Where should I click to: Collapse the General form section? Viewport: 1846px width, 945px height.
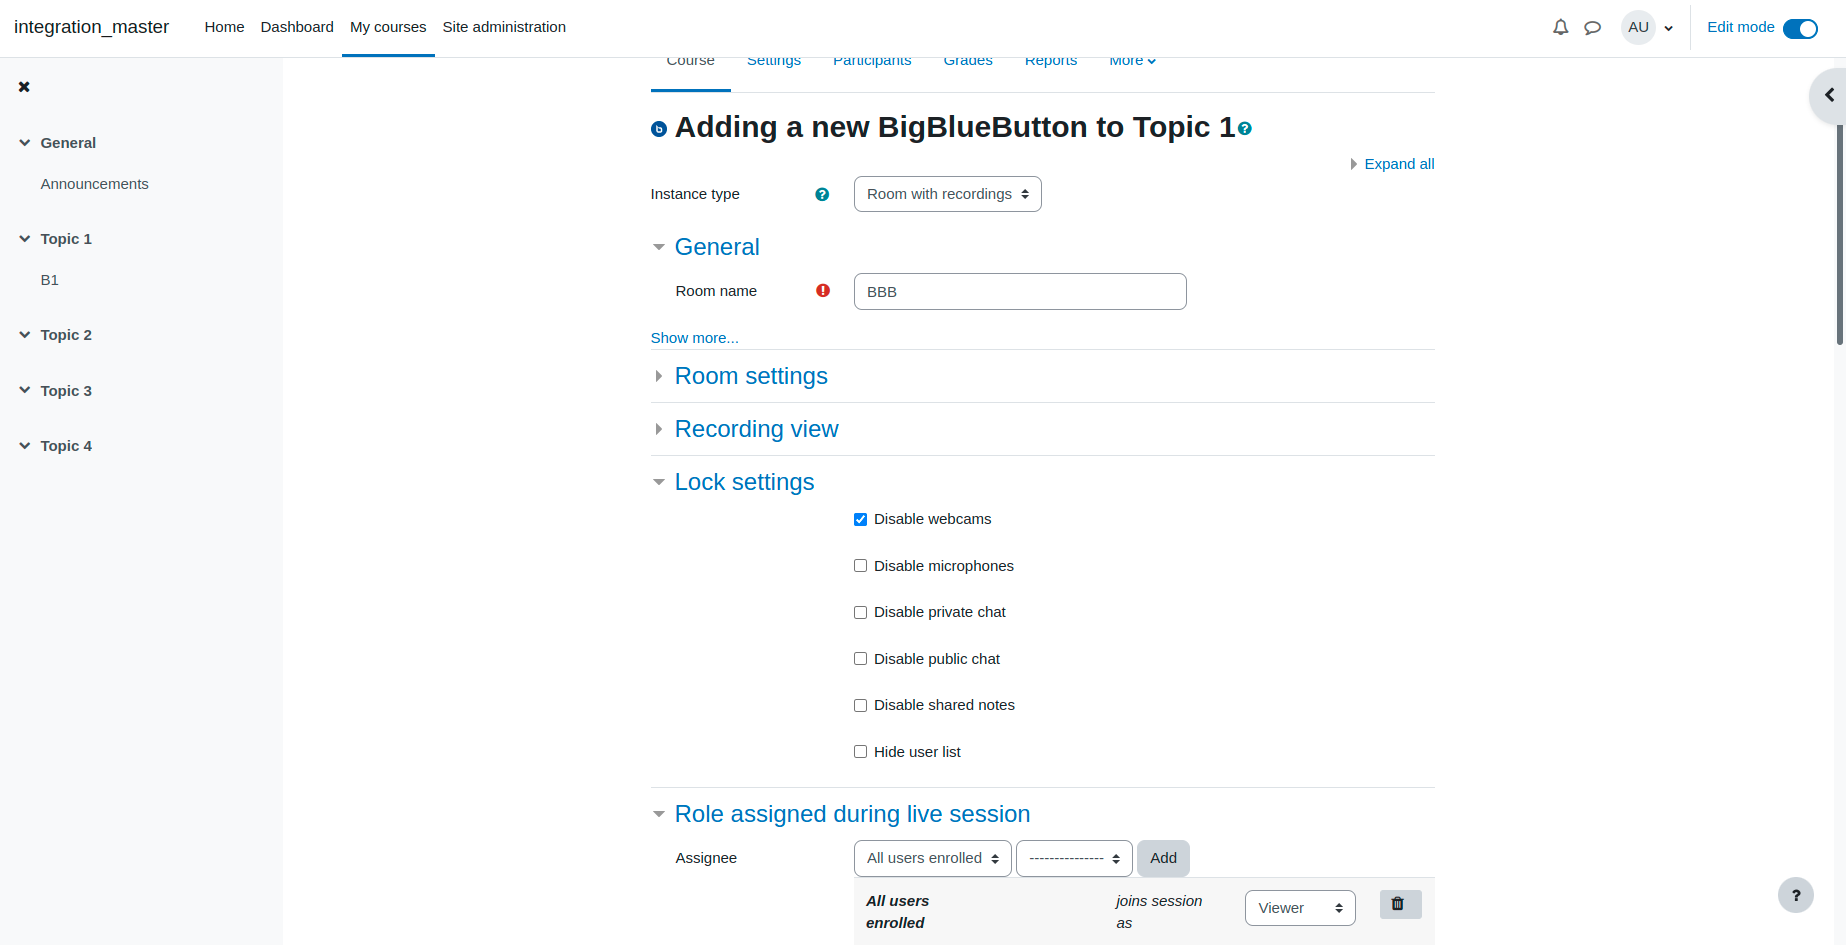click(x=659, y=247)
